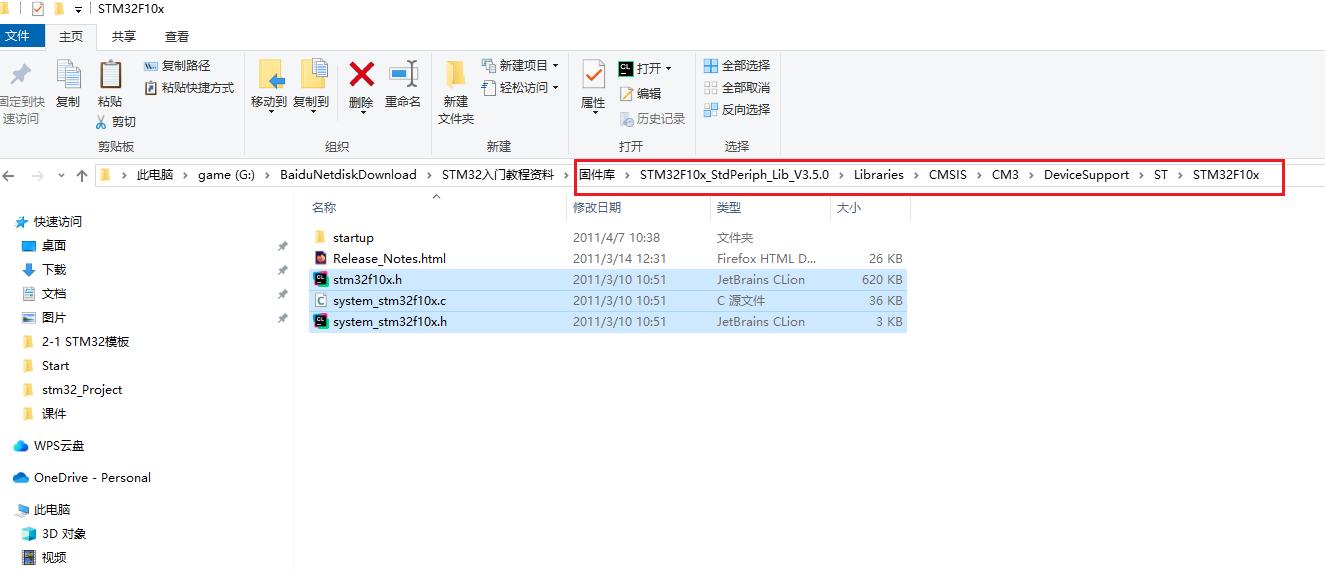Click Libraries breadcrumb
The image size is (1325, 570).
point(879,175)
